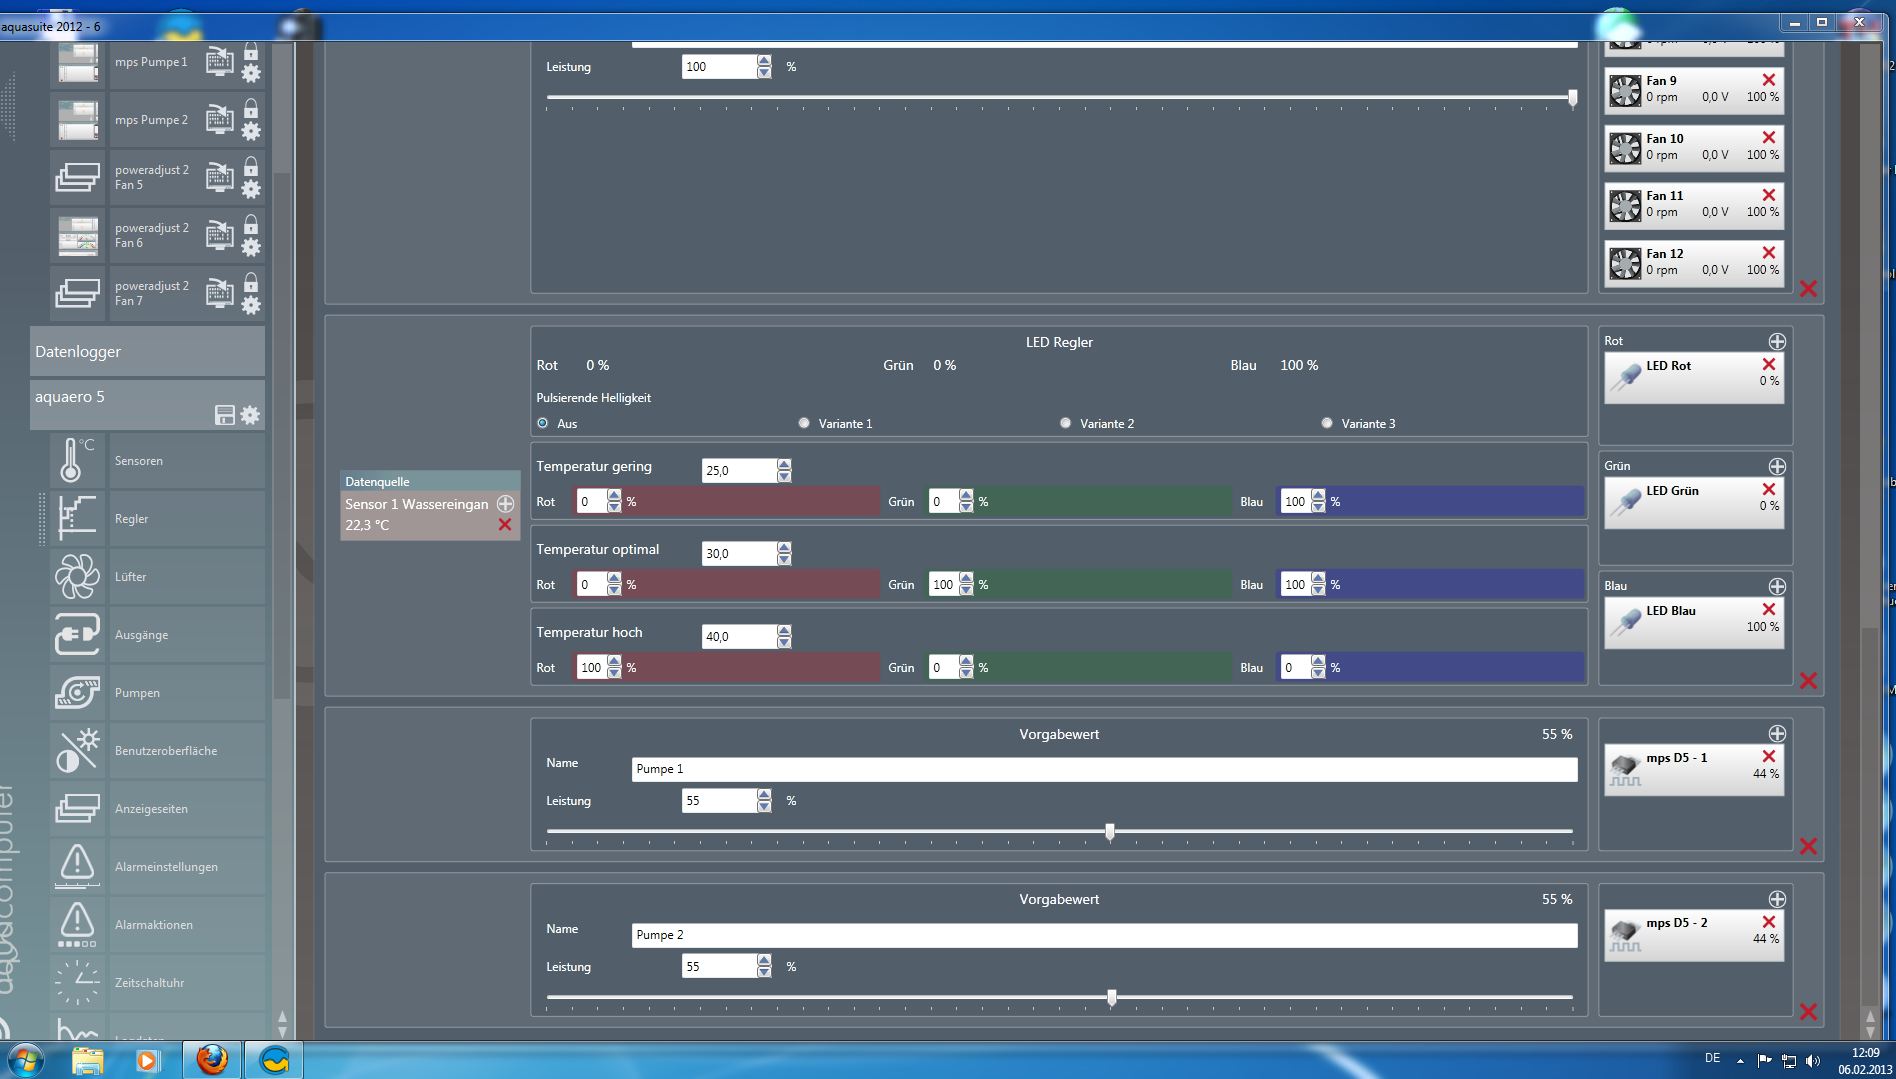Remove Sensor 1 Wassereingang data source
1896x1079 pixels.
[505, 525]
